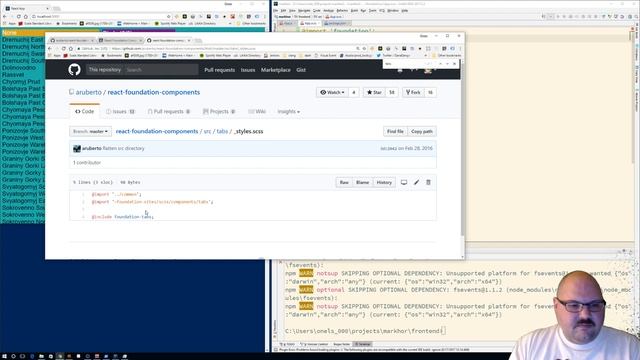View the file in Raw mode
The width and height of the screenshot is (640, 360).
click(x=344, y=182)
